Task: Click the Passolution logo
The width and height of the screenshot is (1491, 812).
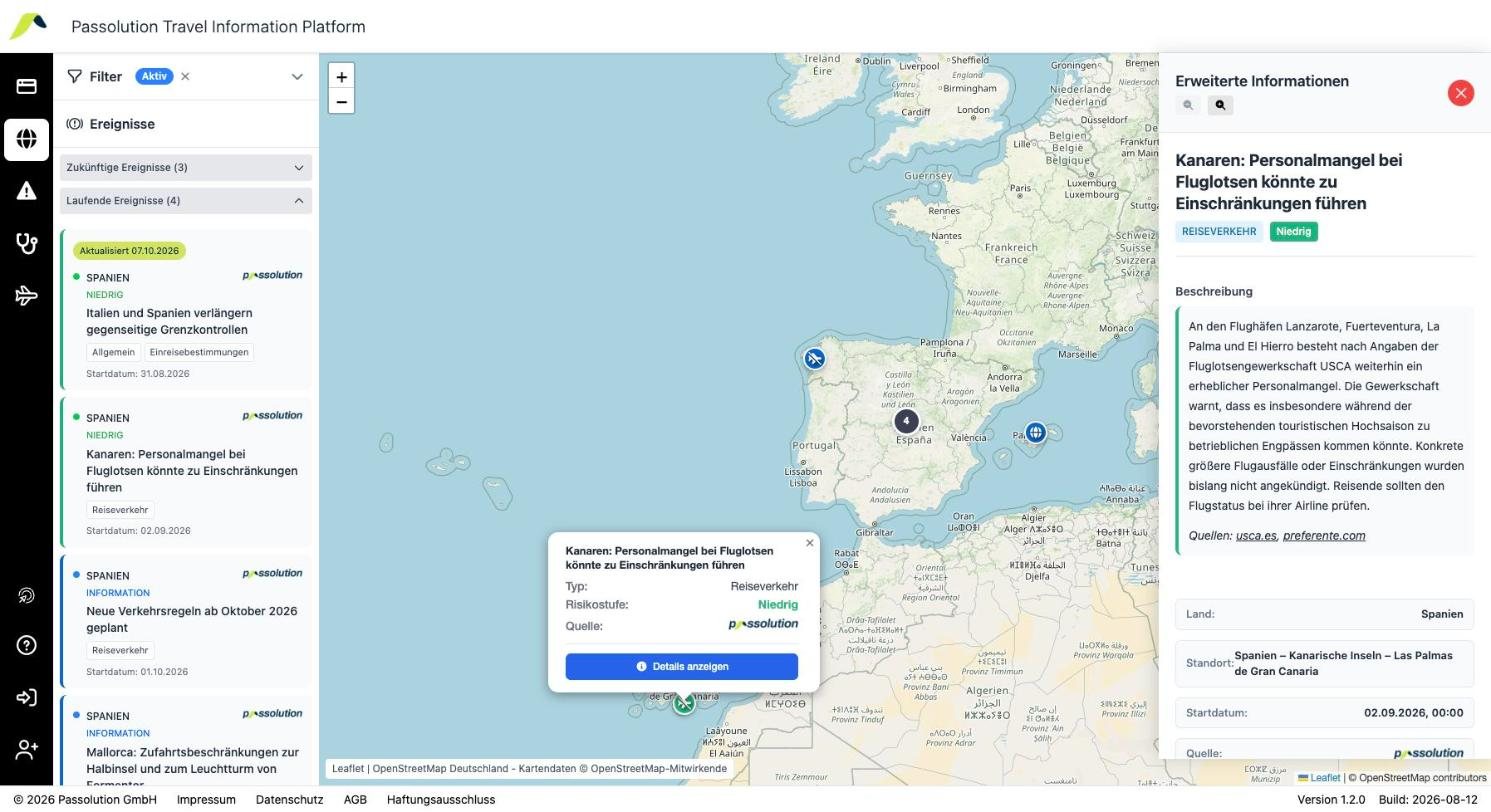Action: pos(28,26)
